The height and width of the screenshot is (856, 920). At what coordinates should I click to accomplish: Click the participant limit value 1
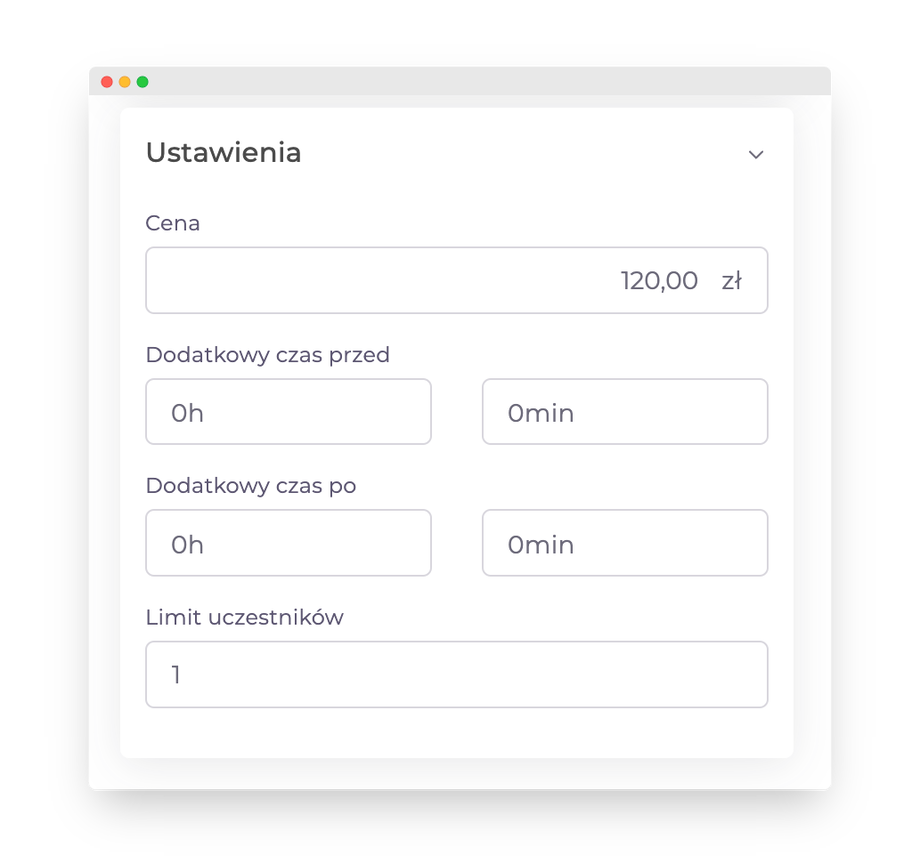176,675
